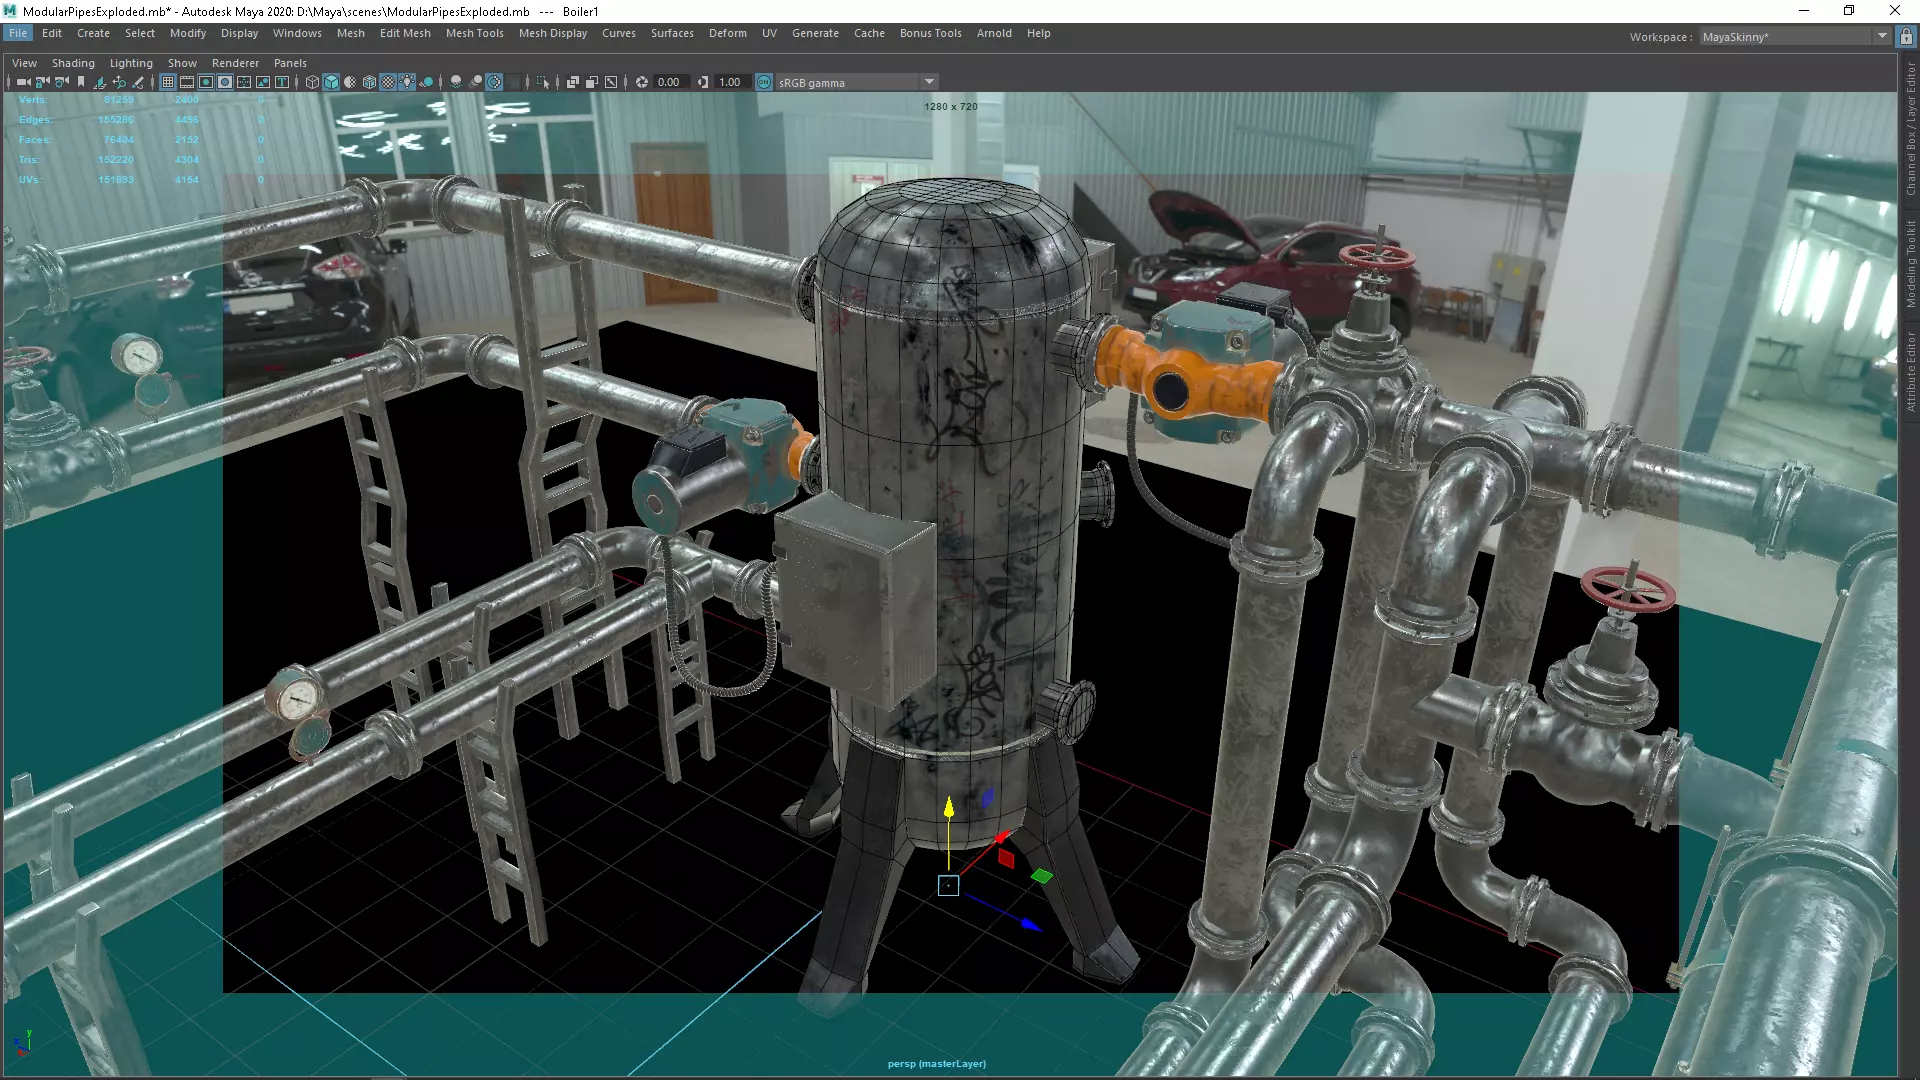1920x1080 pixels.
Task: Switch to Wireframe display mode
Action: pyautogui.click(x=312, y=82)
